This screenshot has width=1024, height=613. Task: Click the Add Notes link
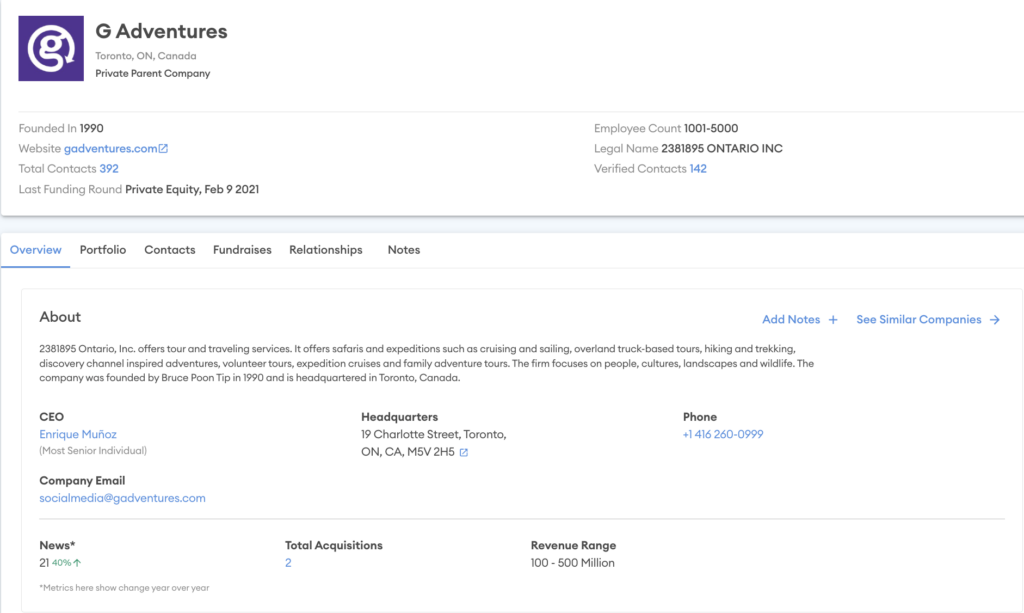(791, 319)
